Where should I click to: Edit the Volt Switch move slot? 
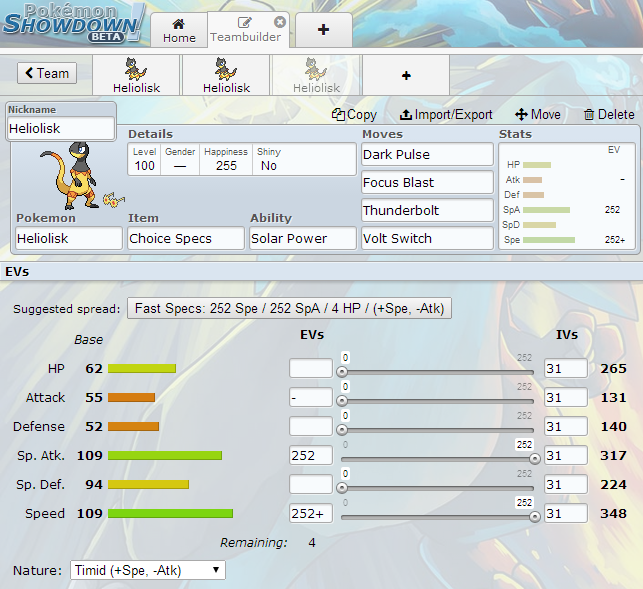tap(427, 238)
